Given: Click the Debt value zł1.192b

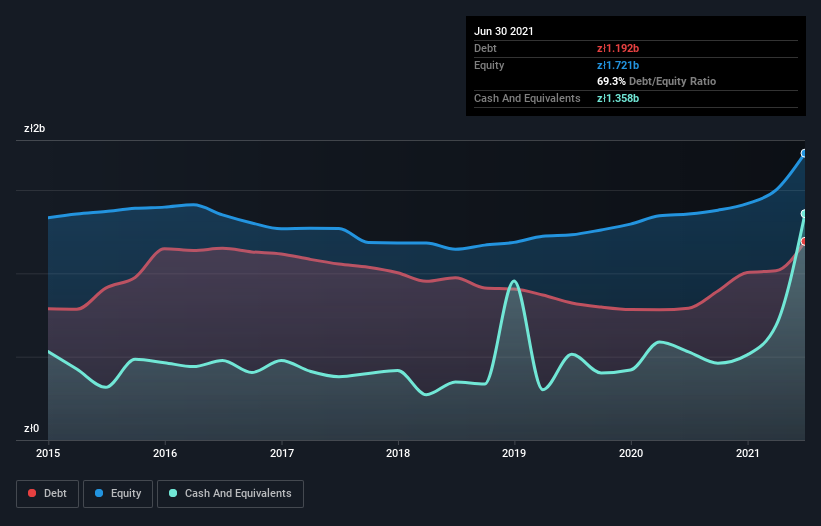Looking at the screenshot, I should point(618,48).
